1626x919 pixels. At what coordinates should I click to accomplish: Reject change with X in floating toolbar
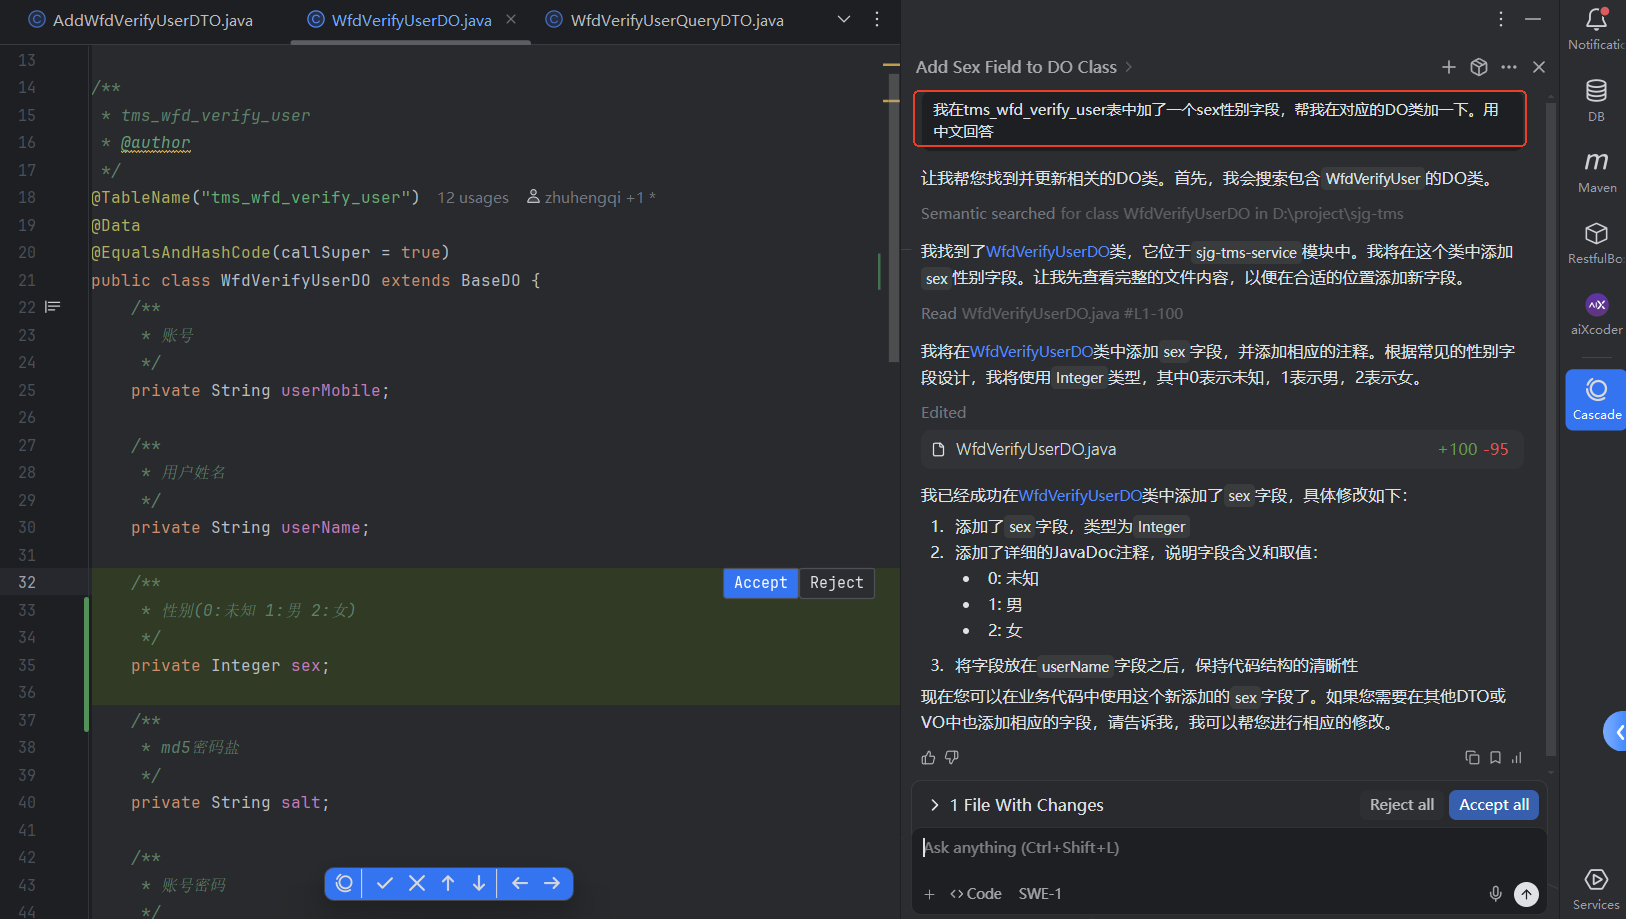click(417, 883)
